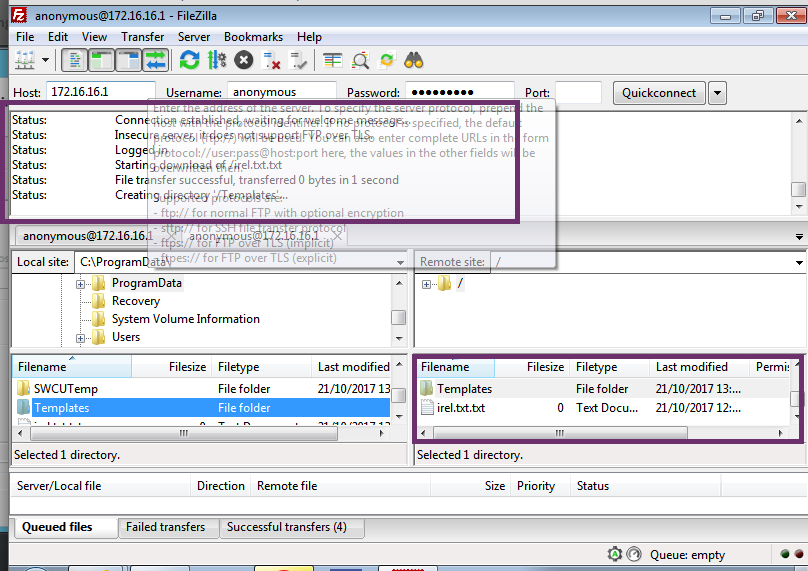
Task: Sort queue by Server/Local file column
Action: point(101,486)
